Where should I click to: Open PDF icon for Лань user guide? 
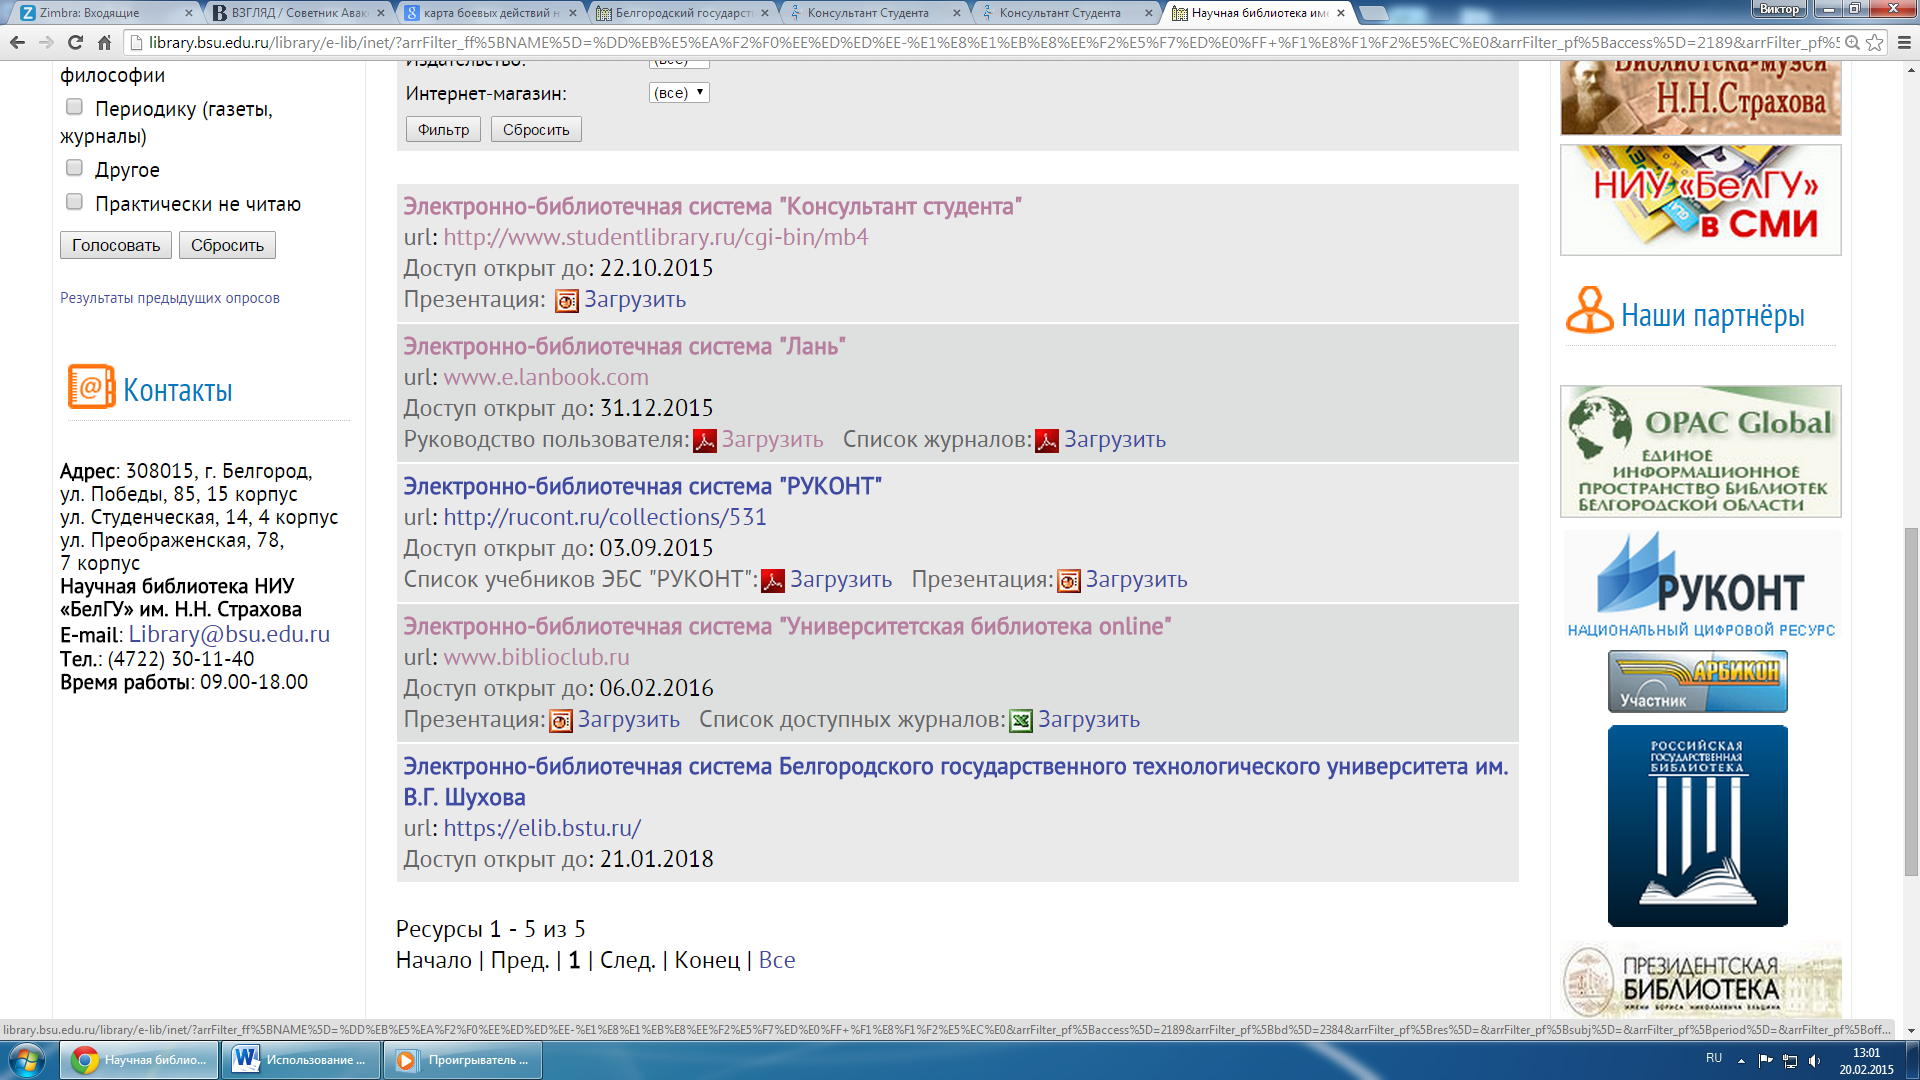click(x=705, y=441)
